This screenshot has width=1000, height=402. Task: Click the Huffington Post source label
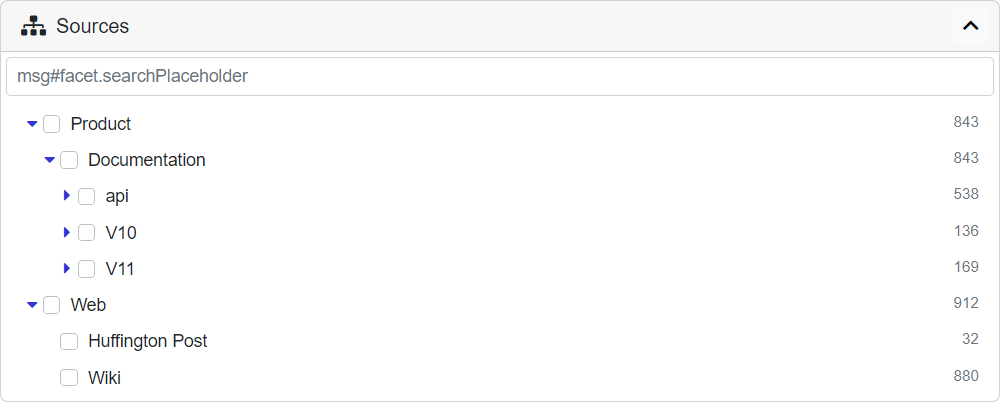(148, 341)
